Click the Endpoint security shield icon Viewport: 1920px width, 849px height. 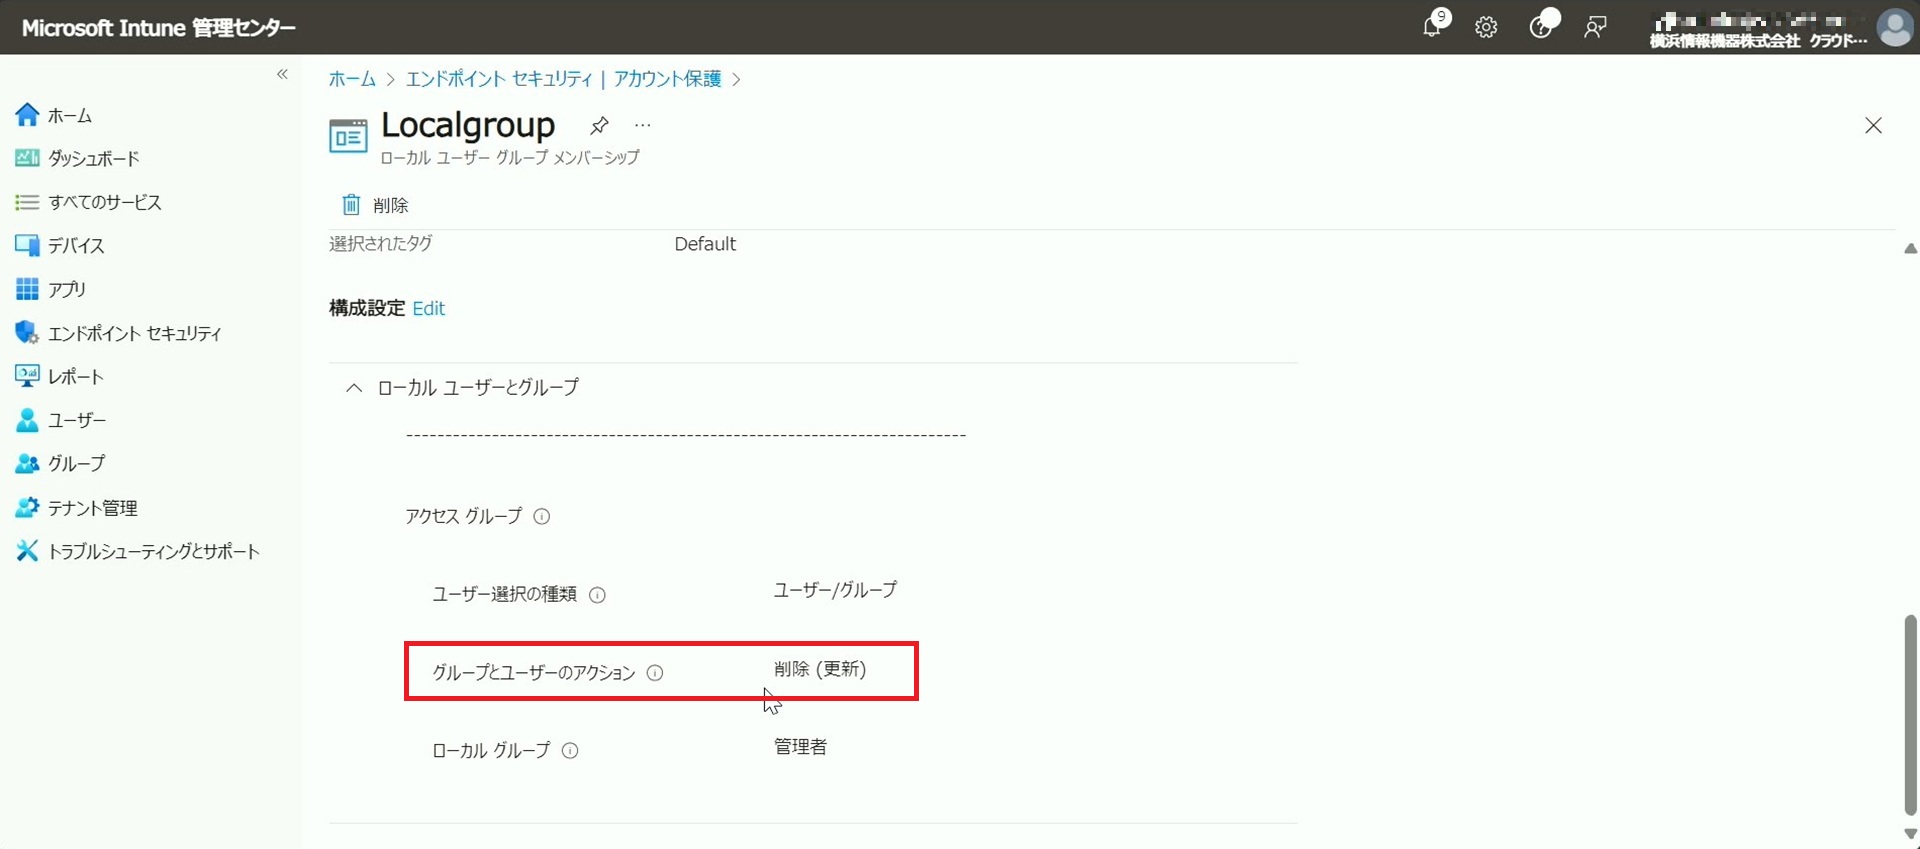(27, 332)
